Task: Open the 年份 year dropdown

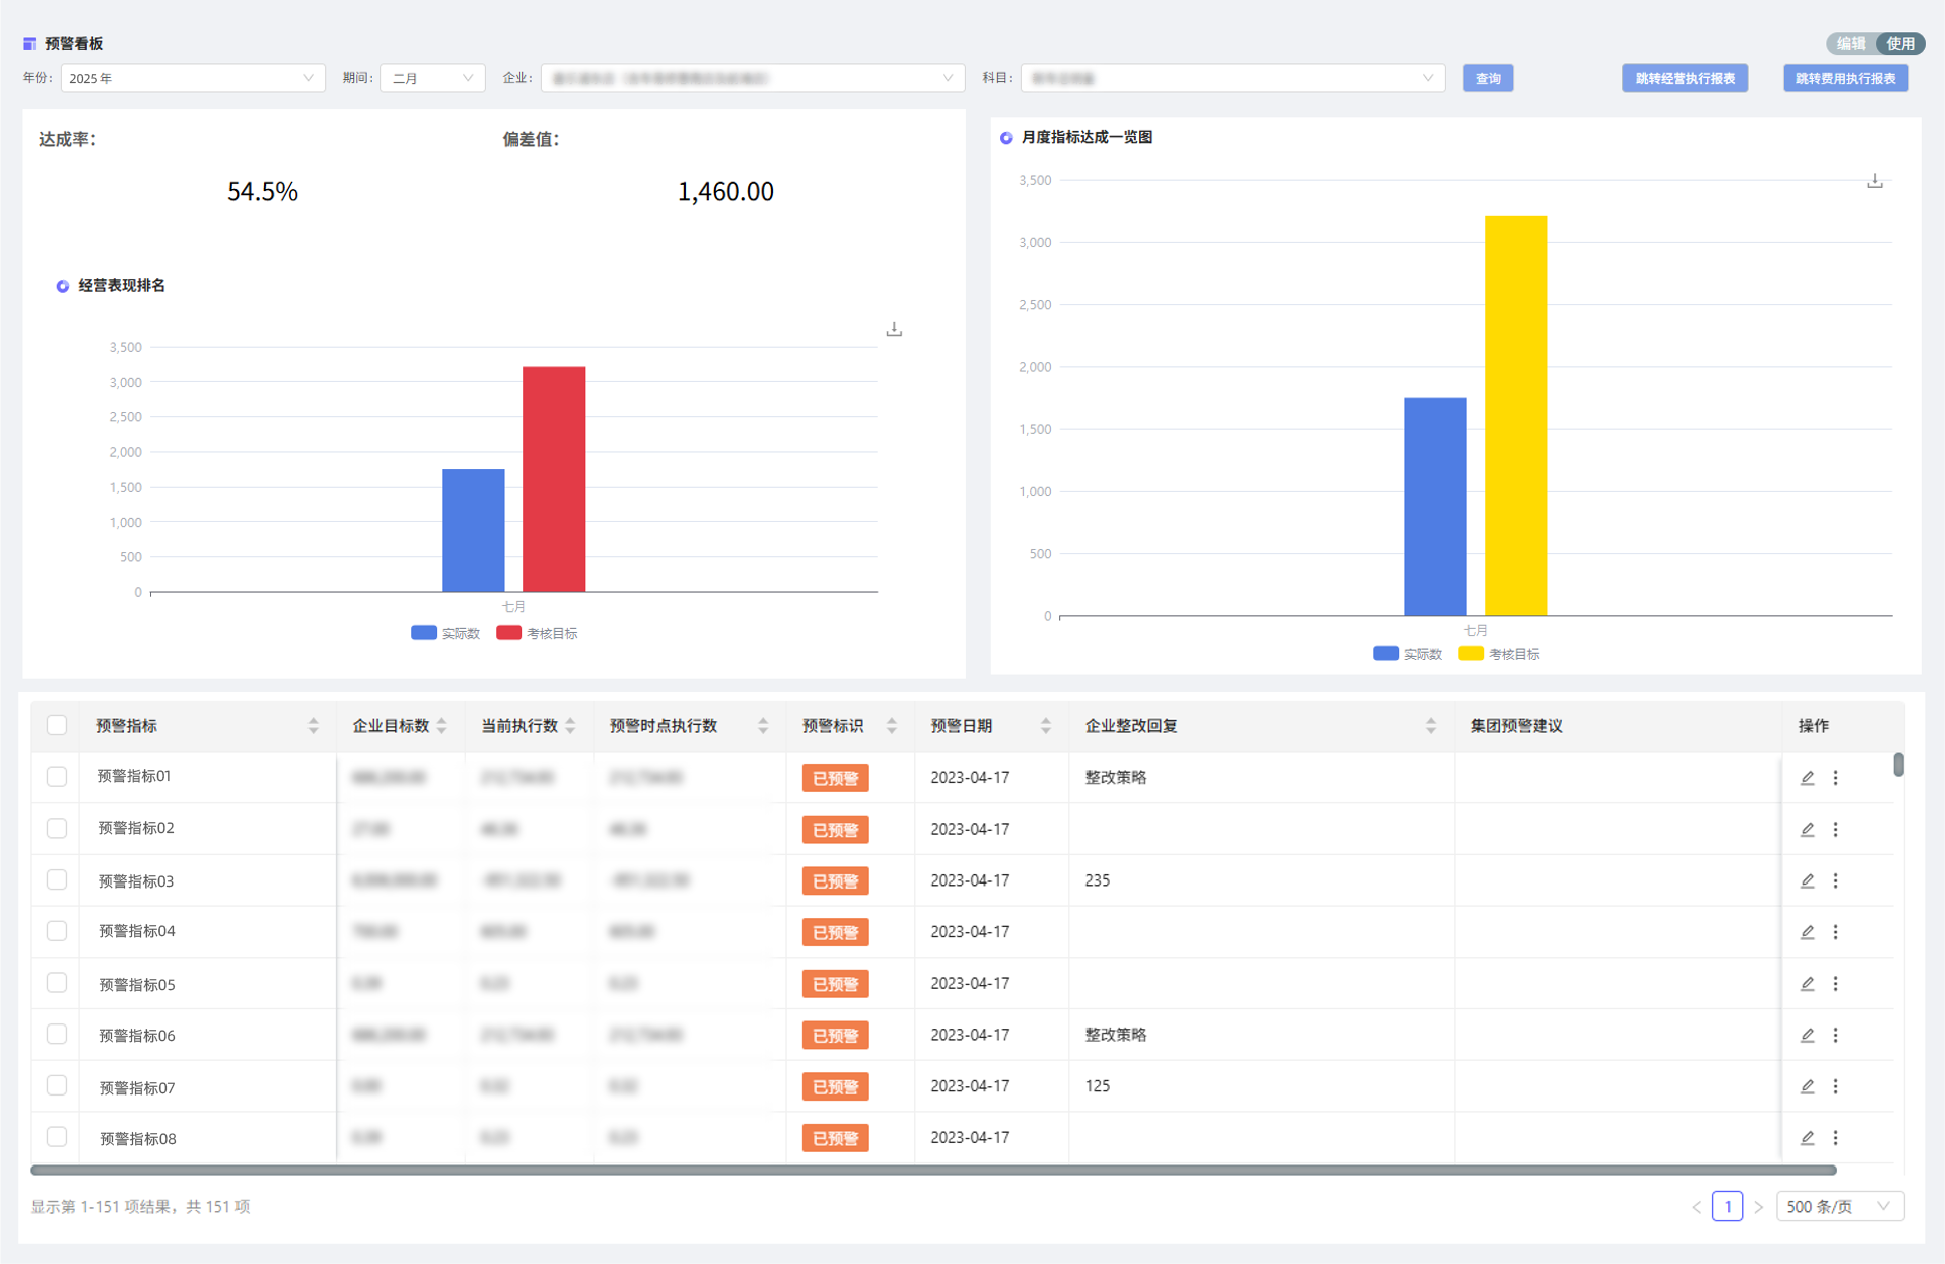Action: click(192, 78)
